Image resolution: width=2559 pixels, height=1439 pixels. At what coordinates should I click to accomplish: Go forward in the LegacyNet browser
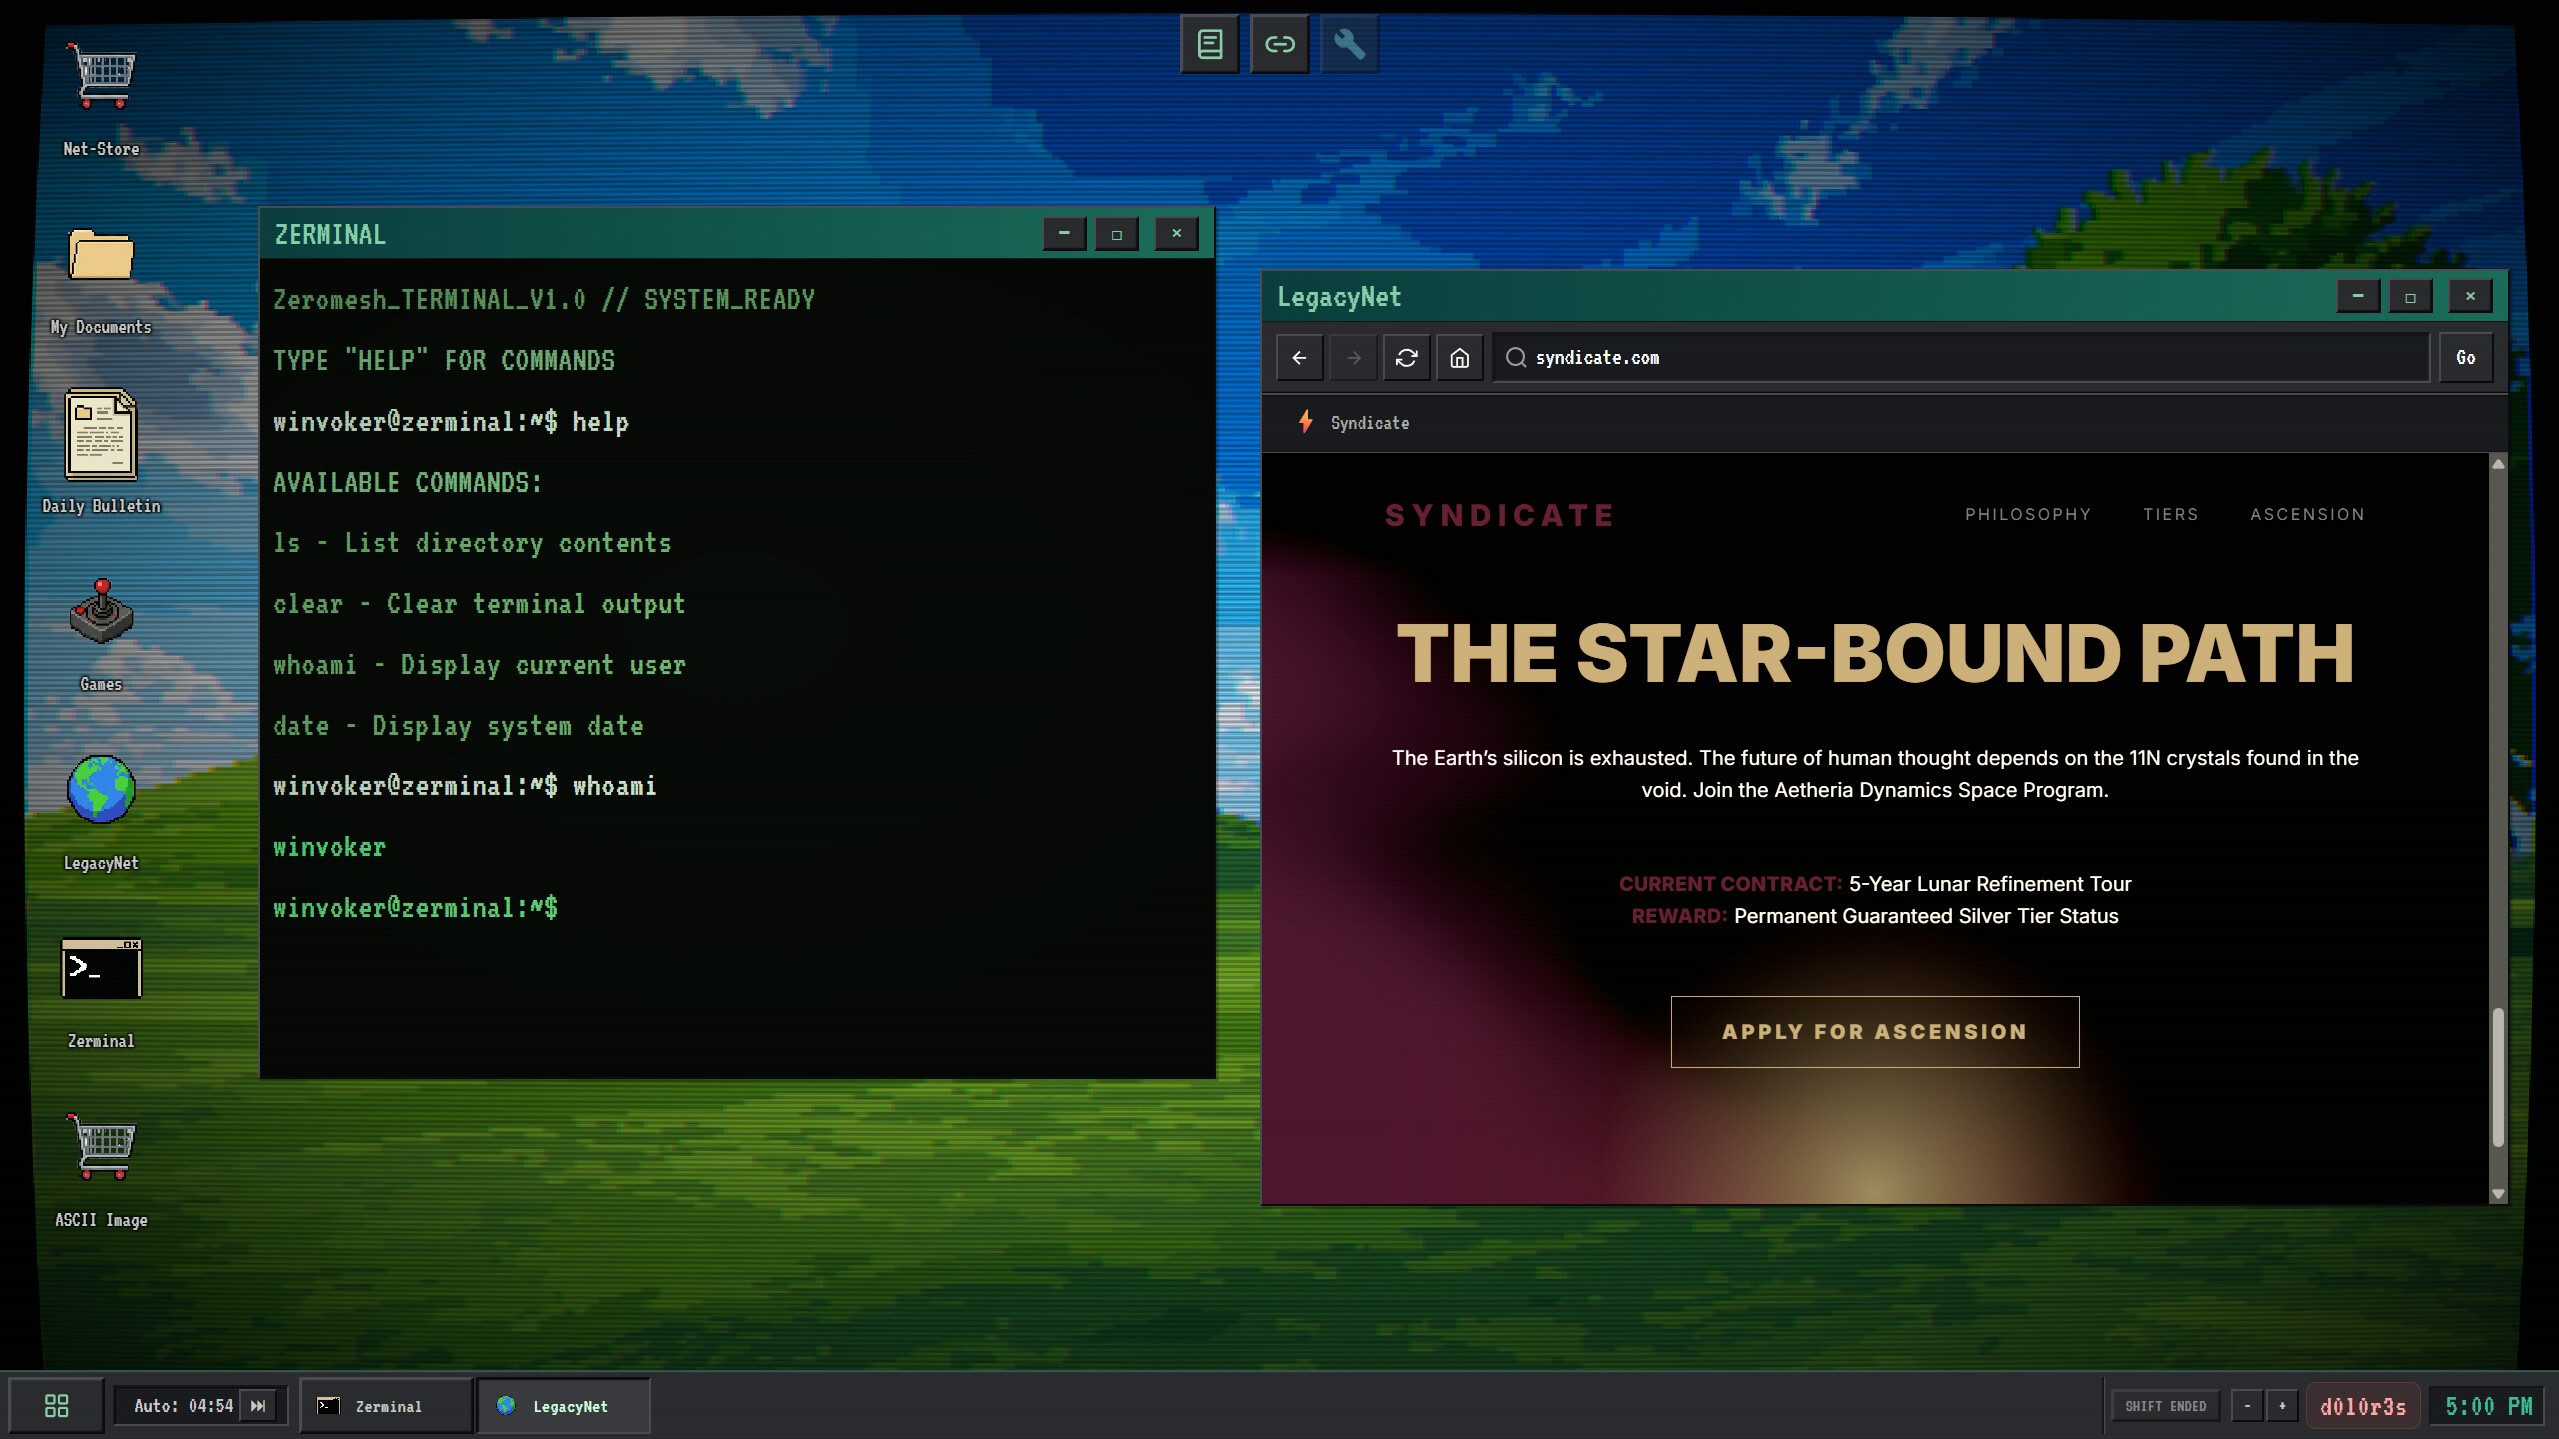1353,358
